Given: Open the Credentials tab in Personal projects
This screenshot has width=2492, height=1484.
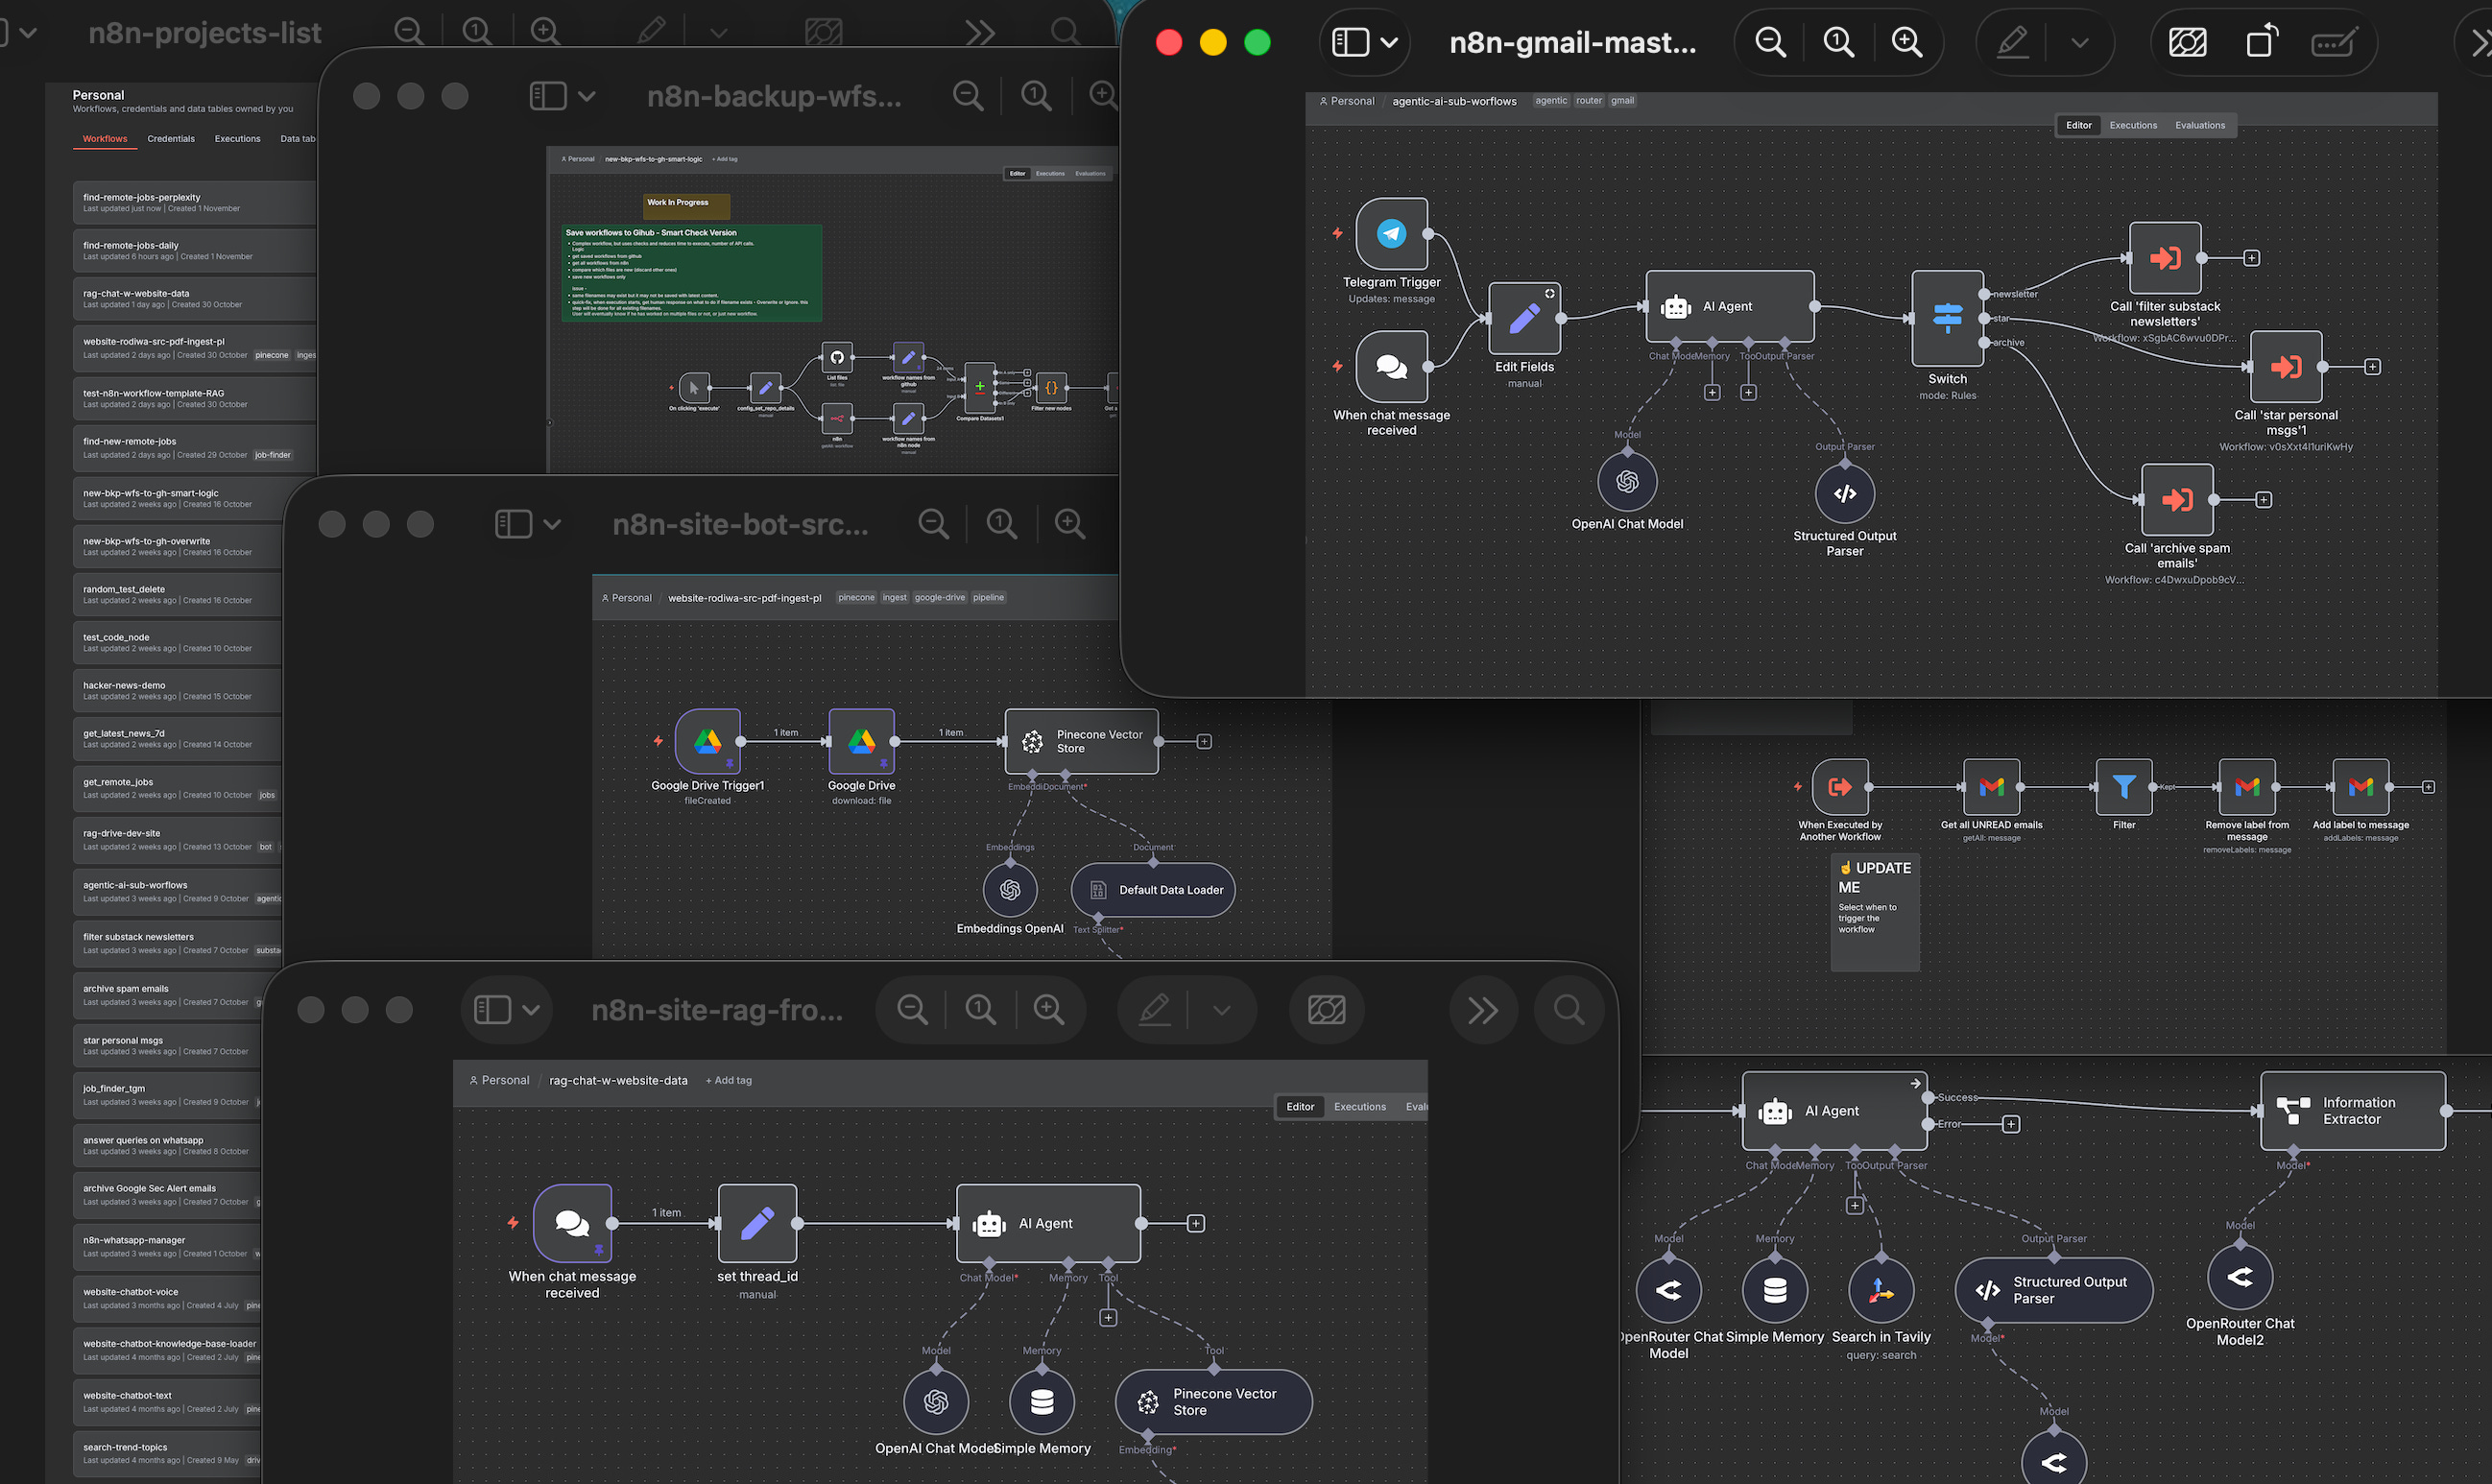Looking at the screenshot, I should tap(171, 139).
